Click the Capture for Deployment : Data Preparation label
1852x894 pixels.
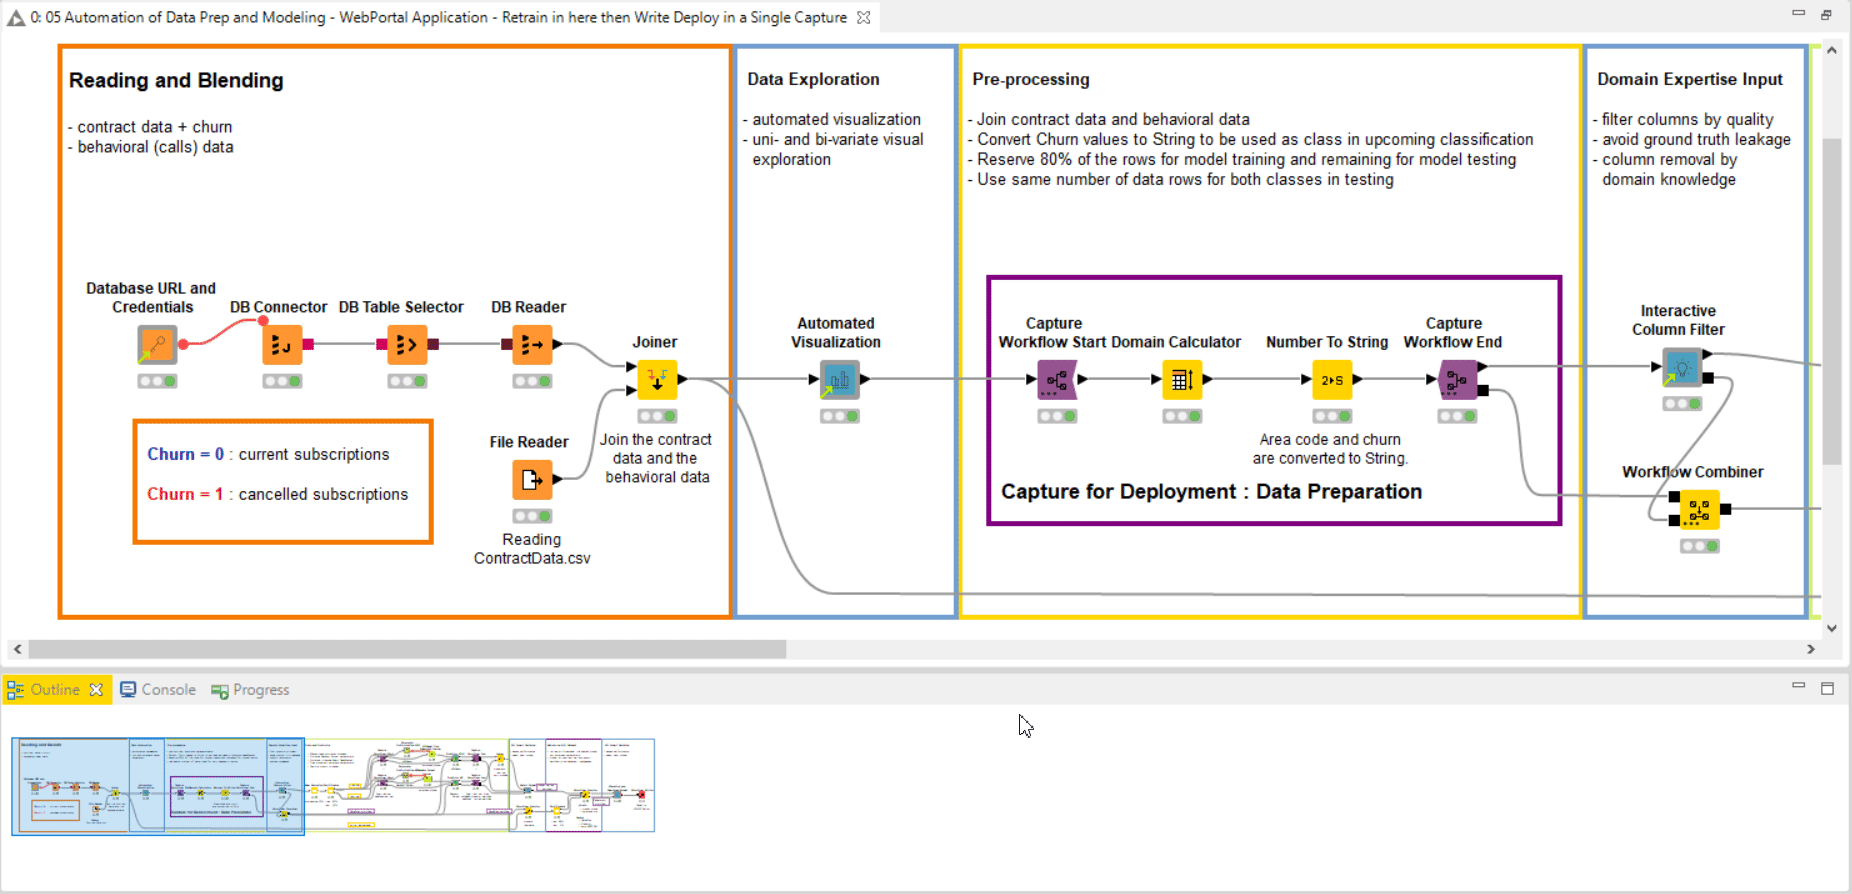tap(1211, 491)
